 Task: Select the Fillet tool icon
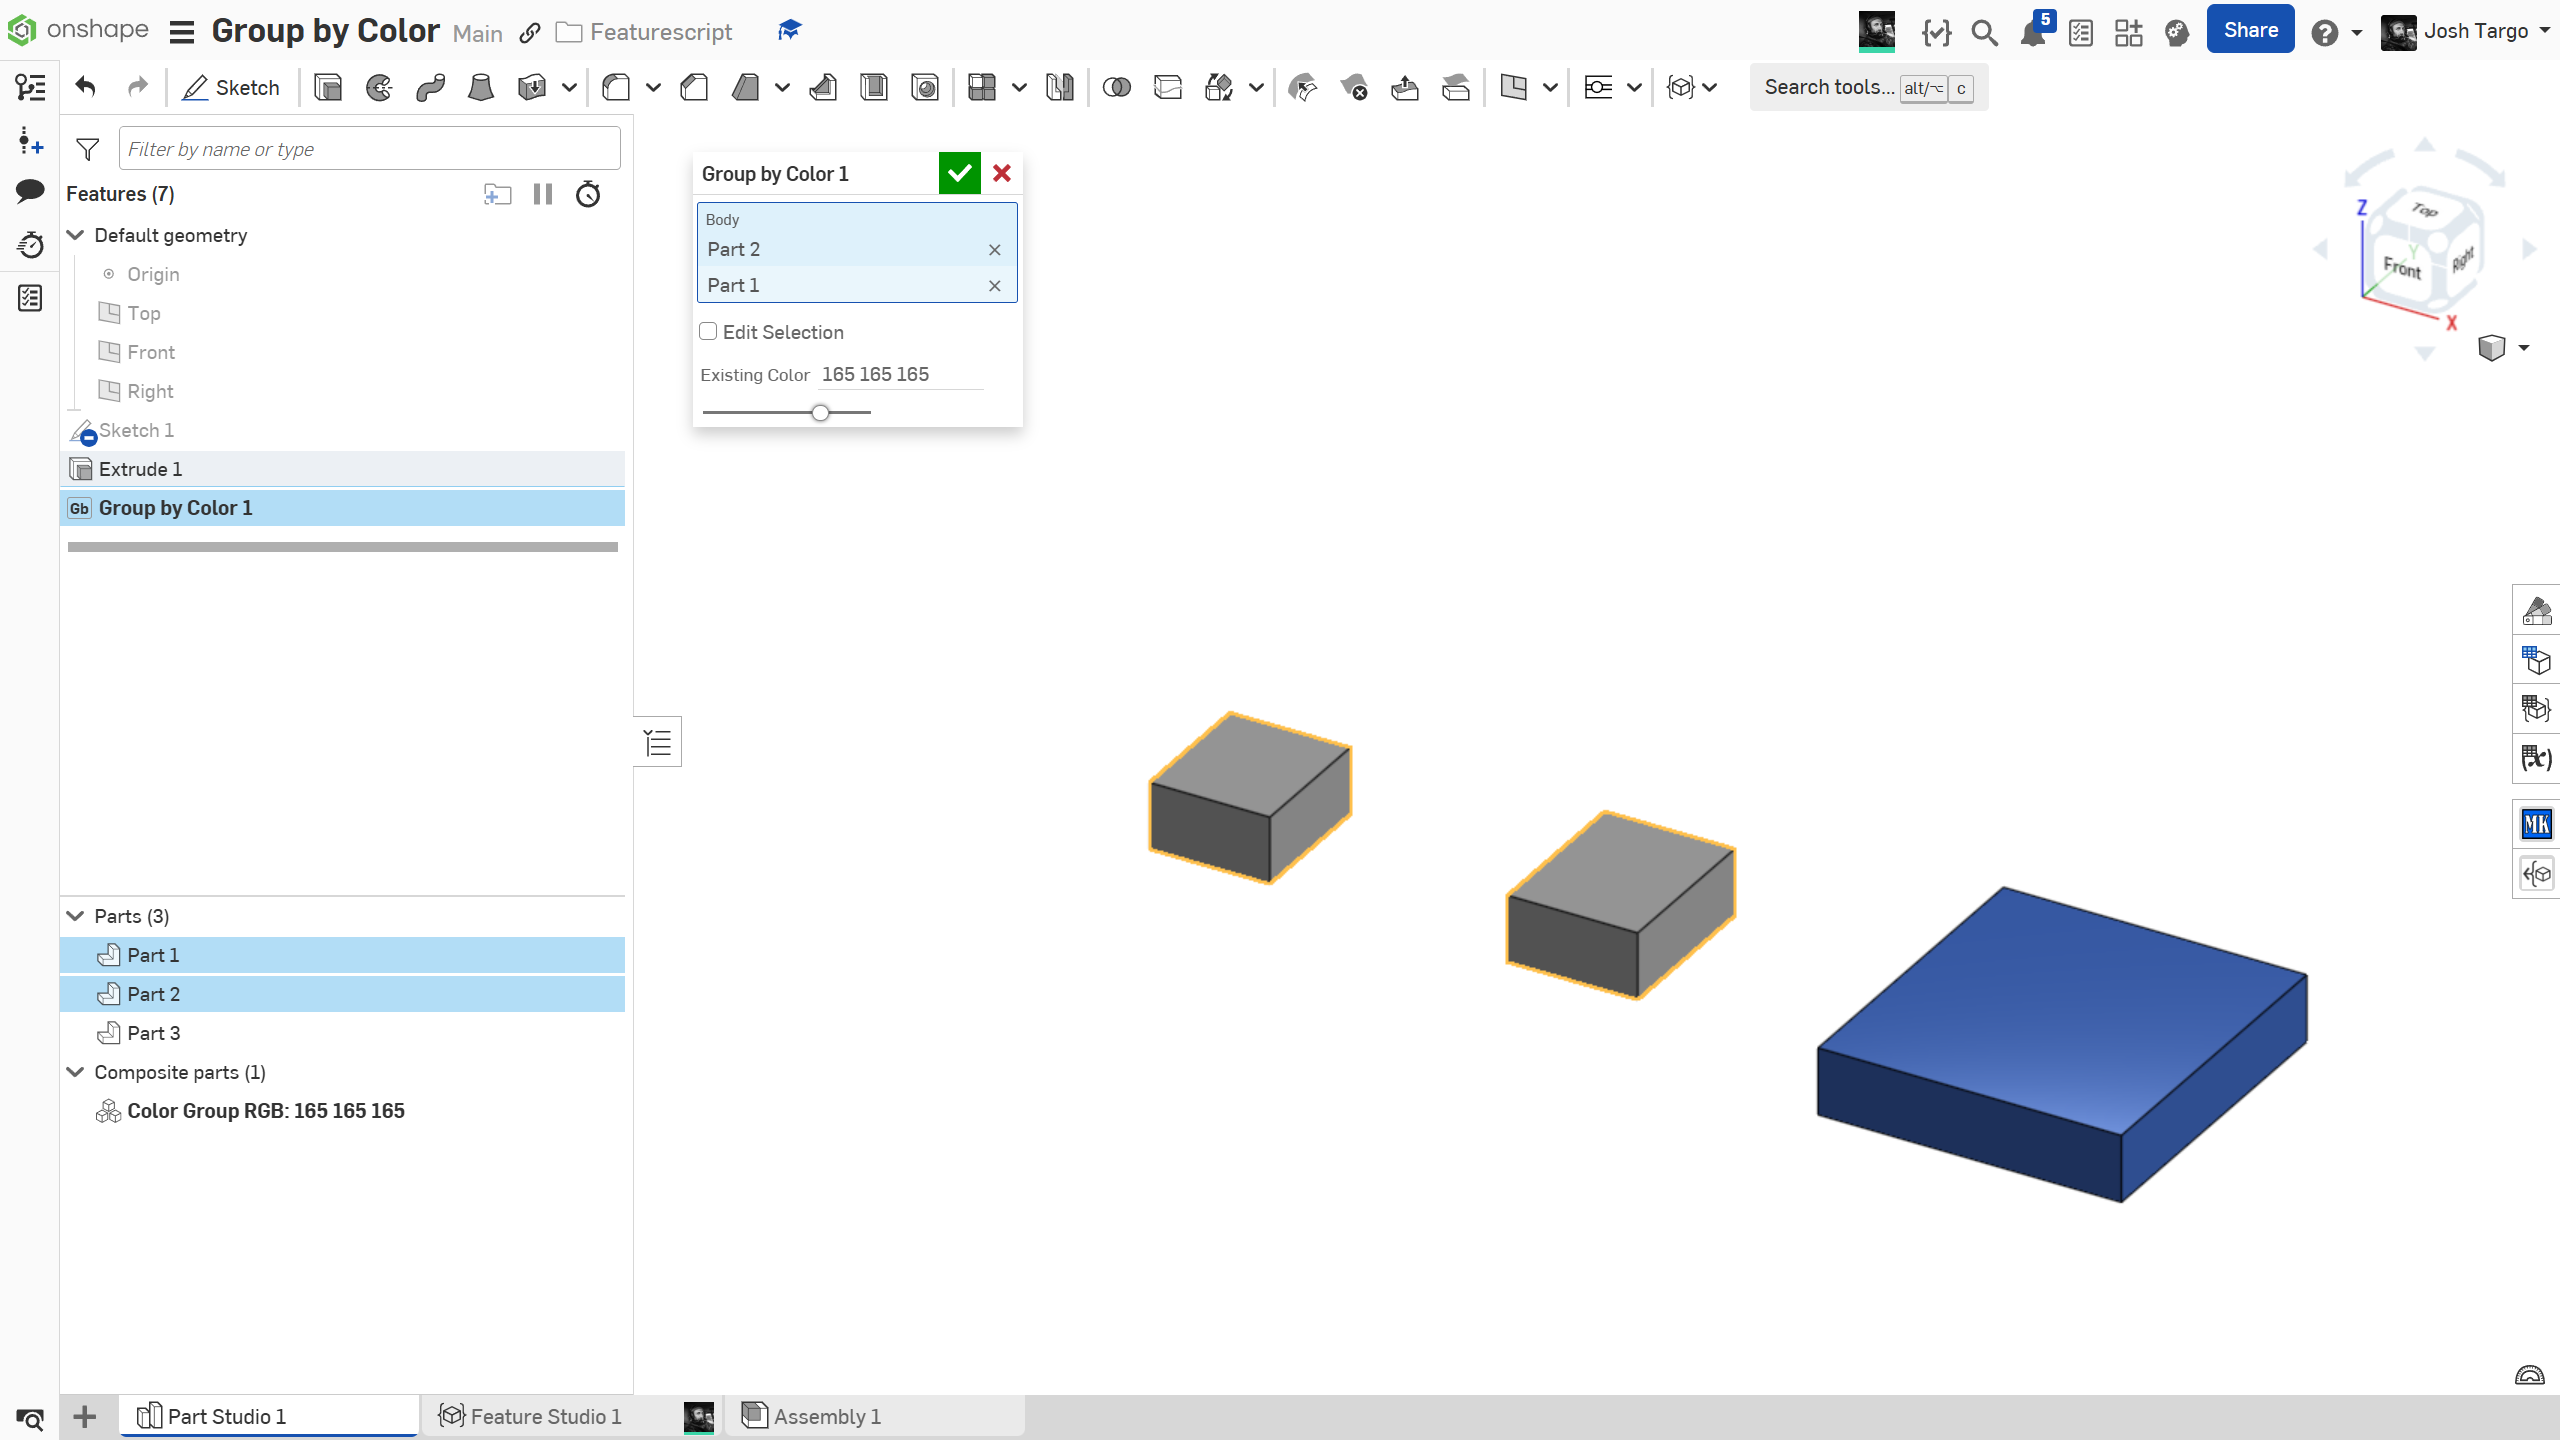[x=617, y=88]
